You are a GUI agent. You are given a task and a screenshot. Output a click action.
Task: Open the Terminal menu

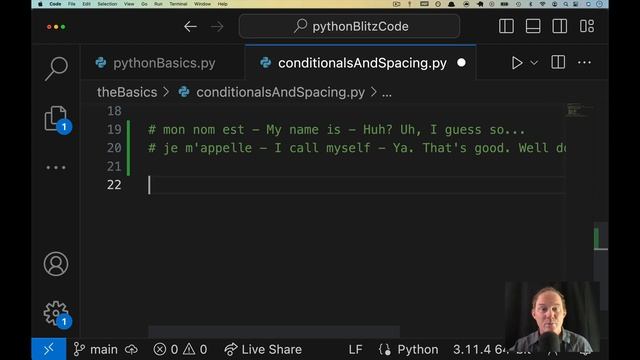pyautogui.click(x=178, y=4)
